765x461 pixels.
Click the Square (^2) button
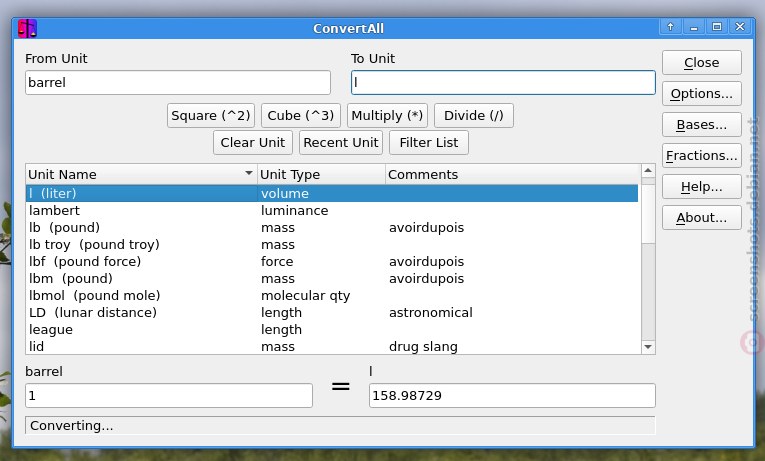[211, 116]
